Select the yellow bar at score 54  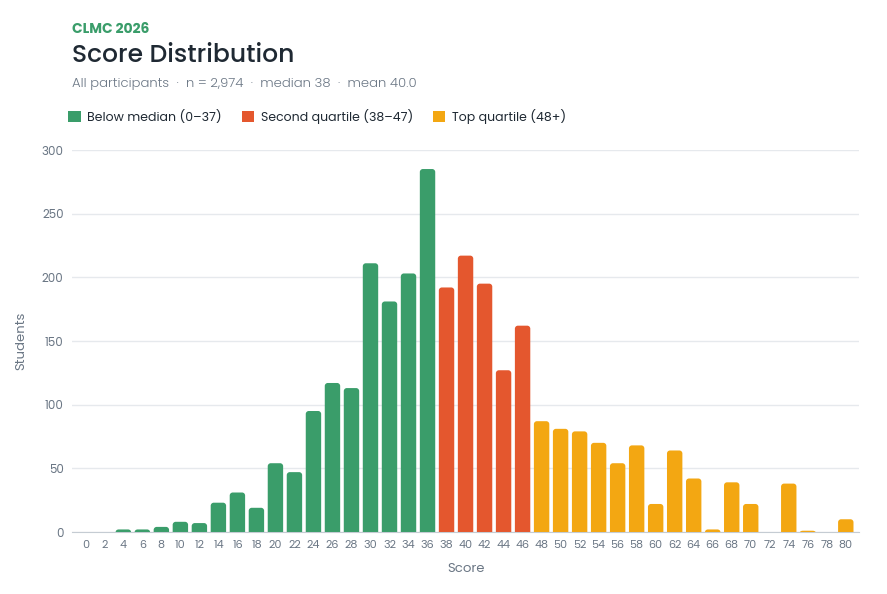pos(598,488)
